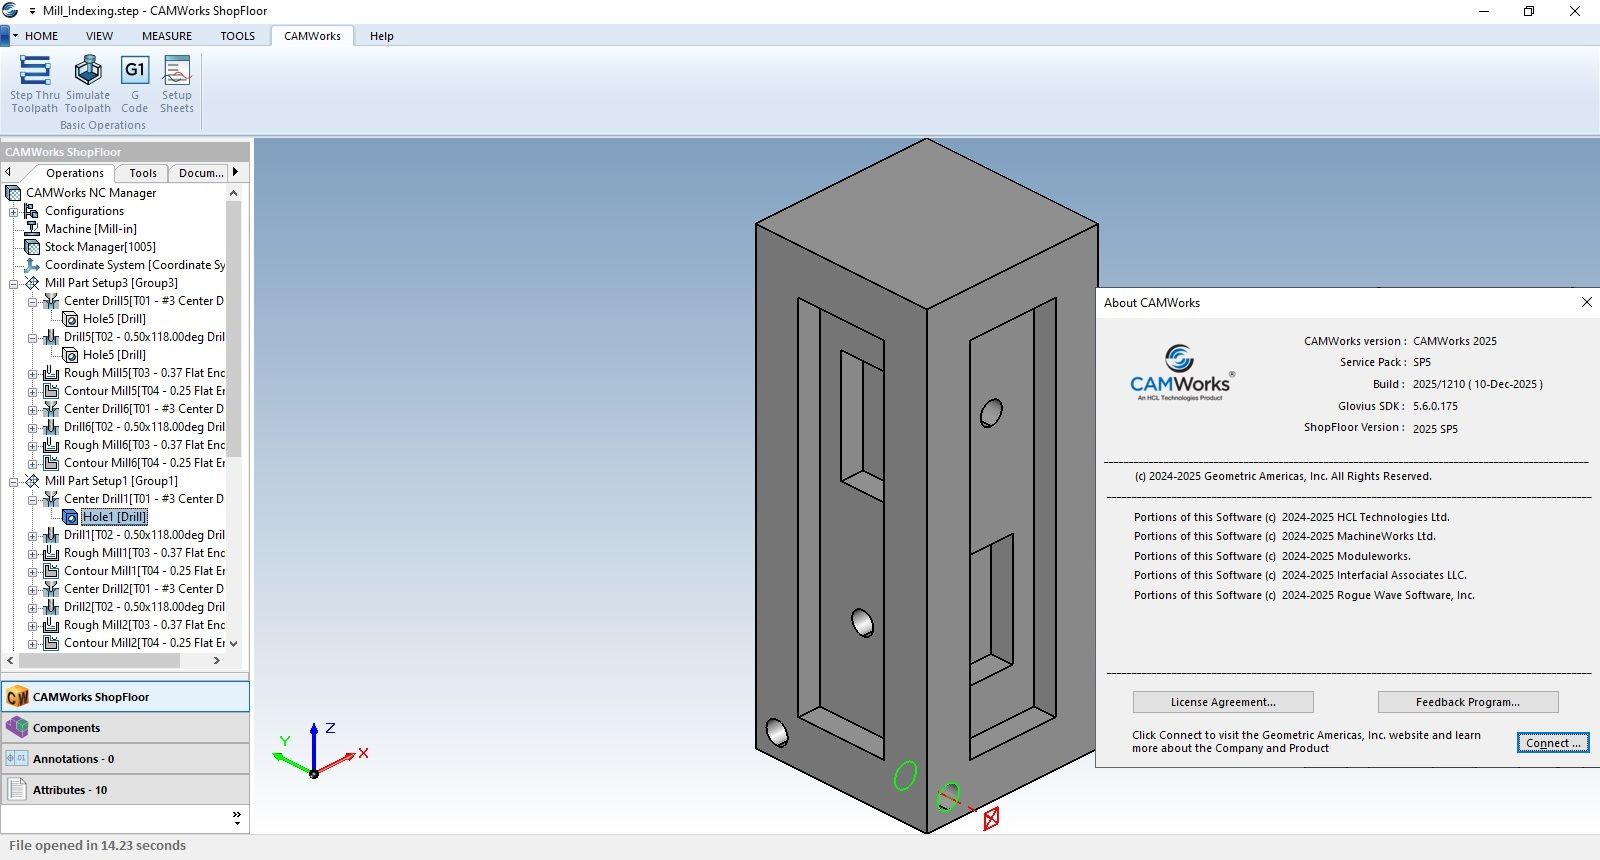Click the CAMWorks logo in the title bar
This screenshot has height=860, width=1600.
(x=11, y=11)
